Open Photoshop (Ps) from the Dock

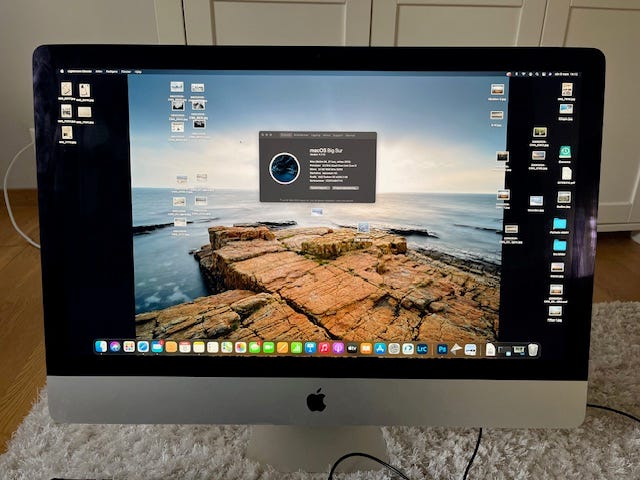[x=441, y=349]
